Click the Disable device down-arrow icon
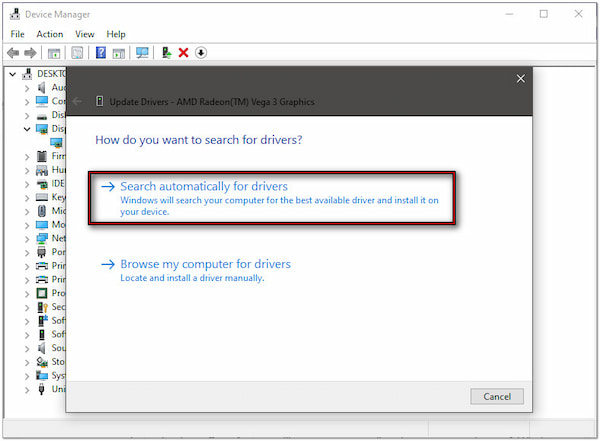The width and height of the screenshot is (600, 441). 201,52
